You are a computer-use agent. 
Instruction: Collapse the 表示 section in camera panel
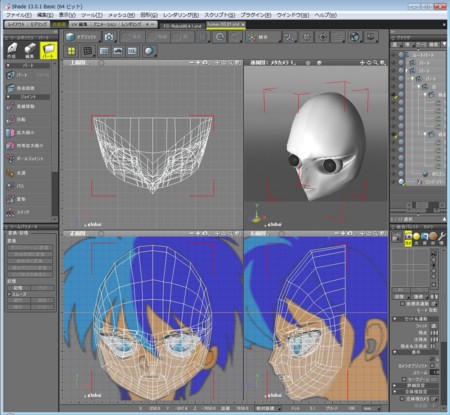[416, 352]
